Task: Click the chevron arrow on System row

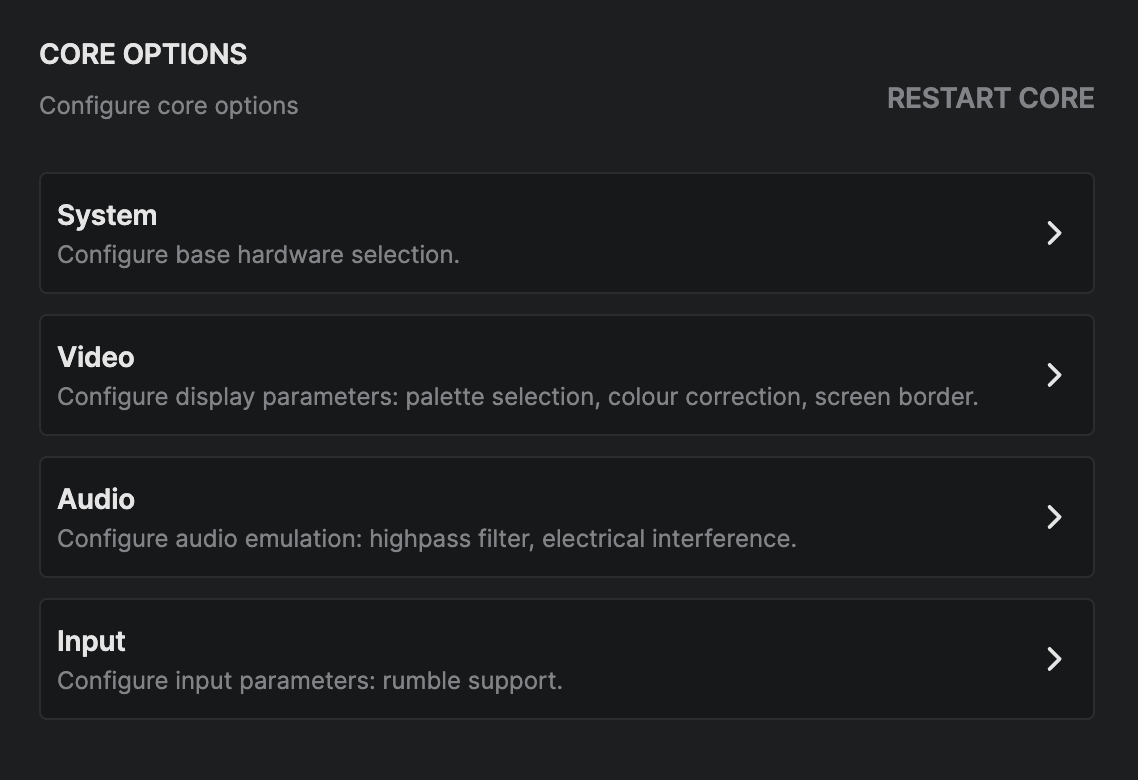Action: 1054,233
